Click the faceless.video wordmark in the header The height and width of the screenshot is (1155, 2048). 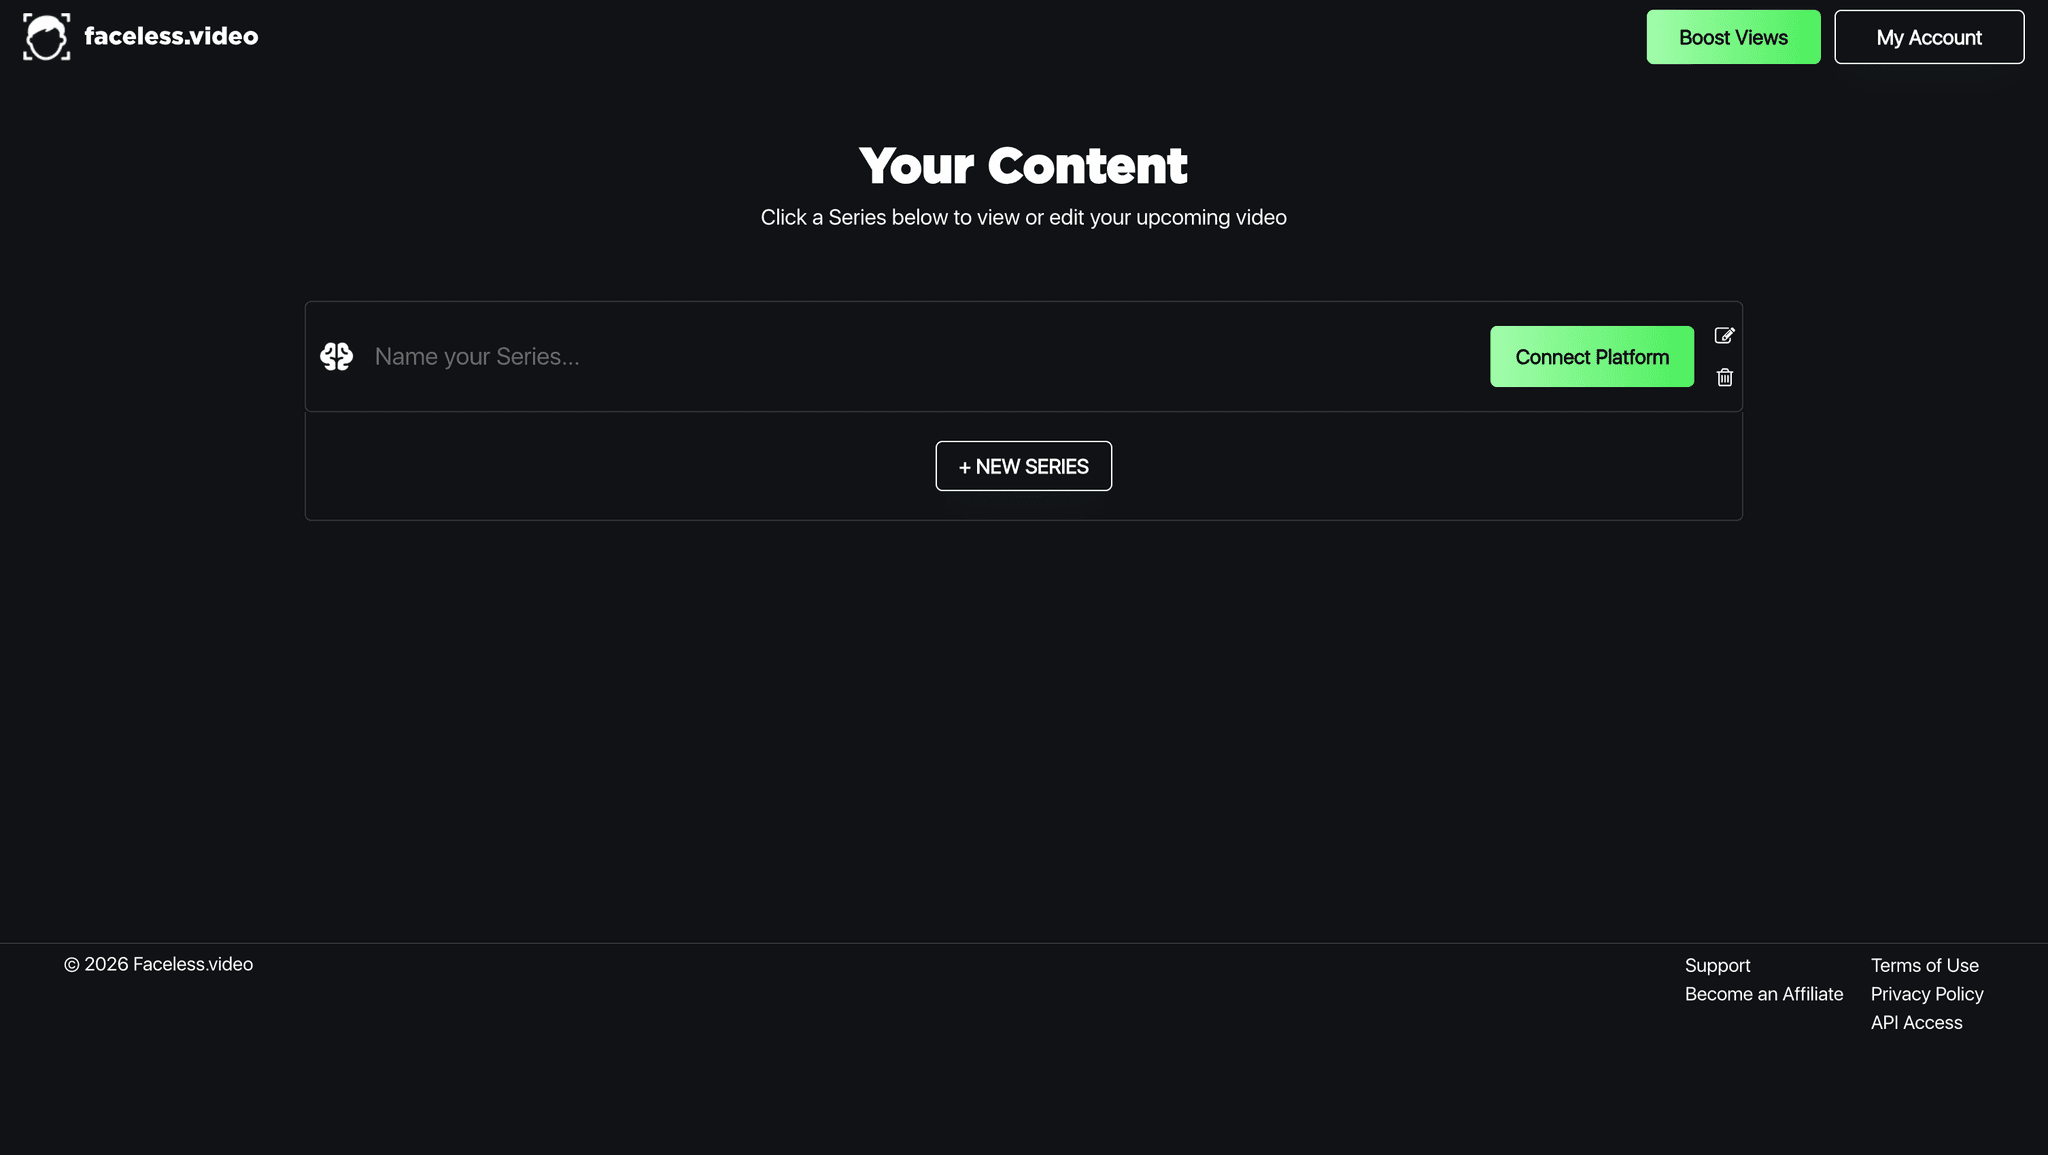171,36
